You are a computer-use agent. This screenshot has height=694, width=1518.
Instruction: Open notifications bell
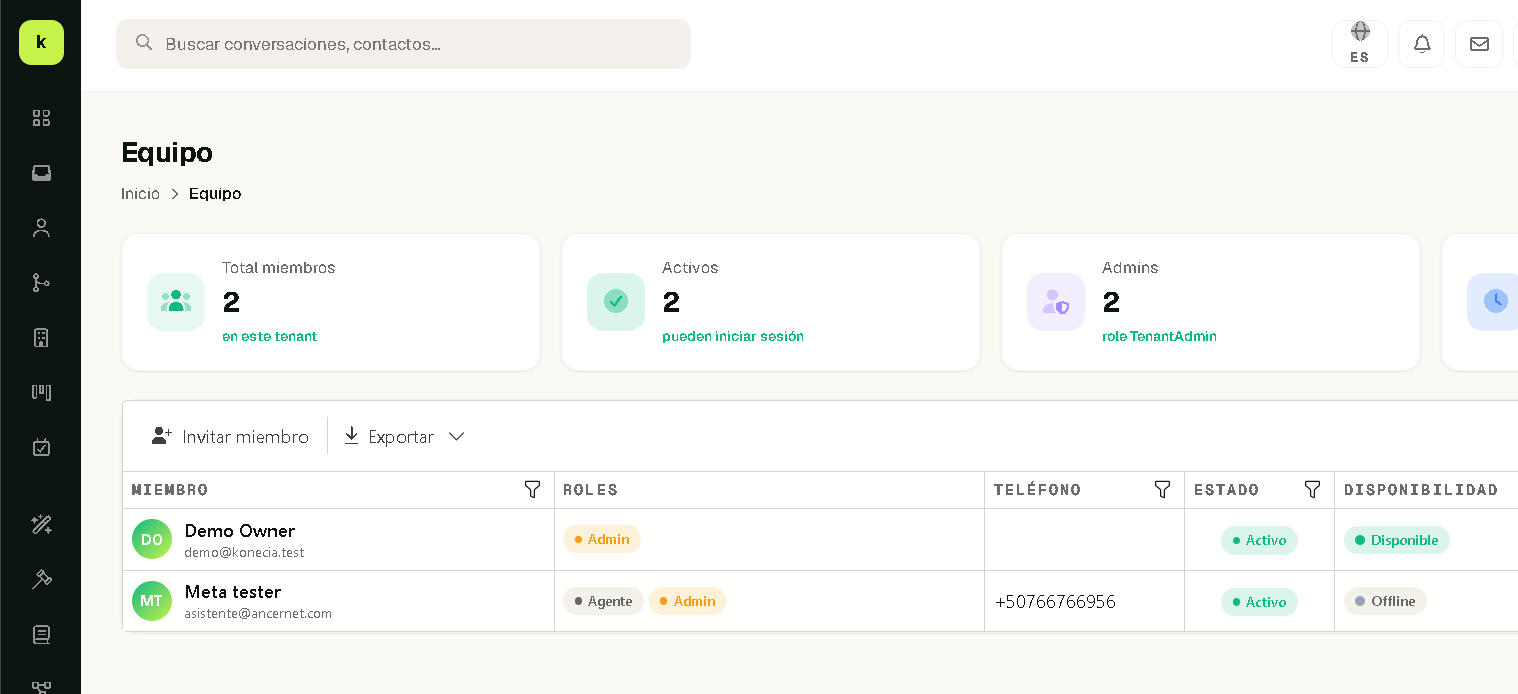[x=1422, y=44]
